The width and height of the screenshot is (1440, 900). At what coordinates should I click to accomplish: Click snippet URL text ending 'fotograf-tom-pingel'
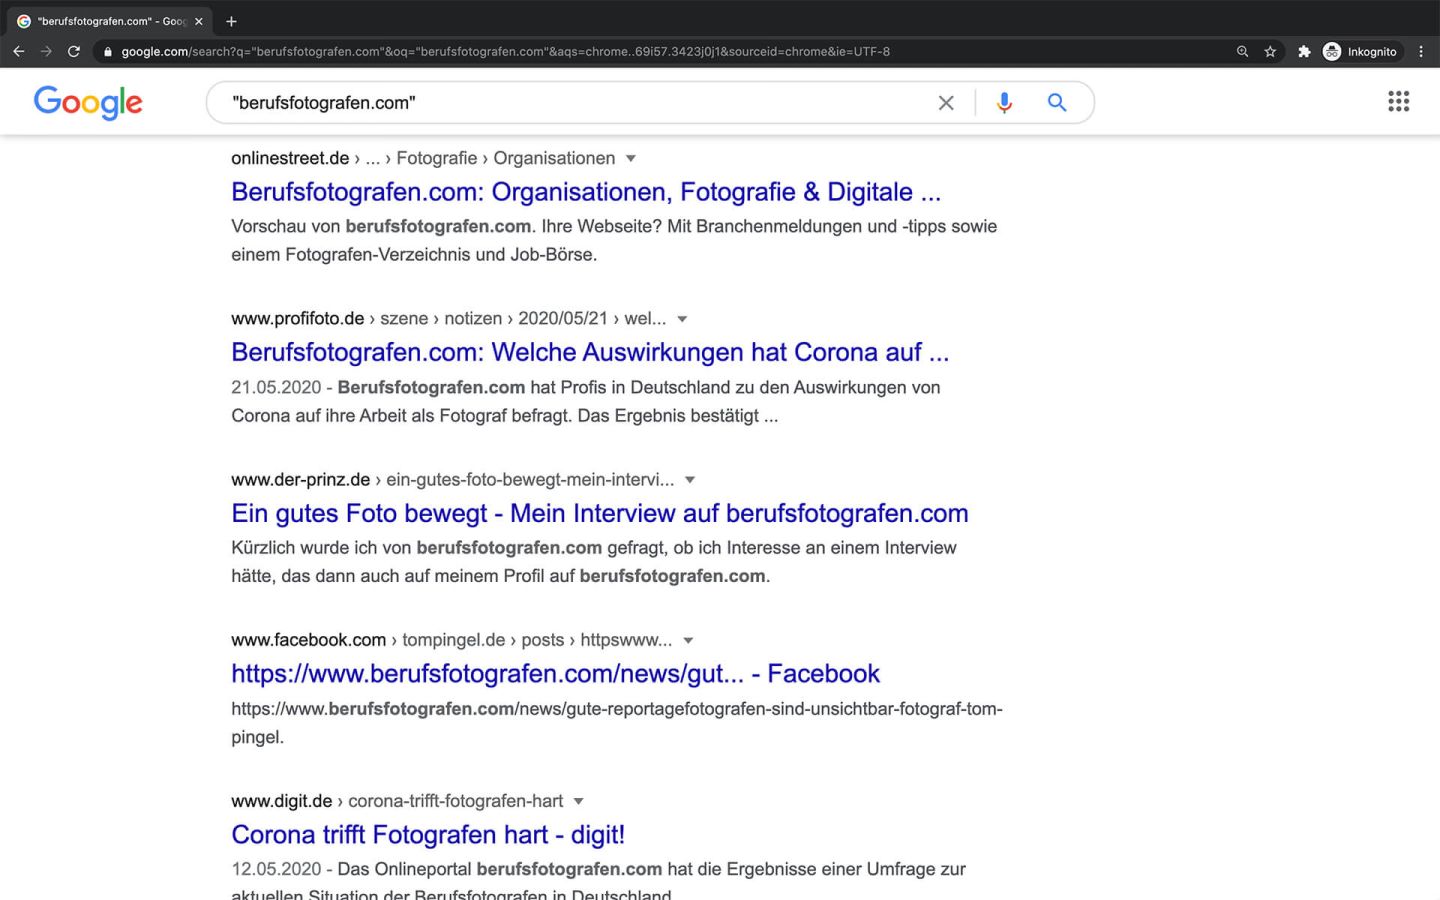617,723
